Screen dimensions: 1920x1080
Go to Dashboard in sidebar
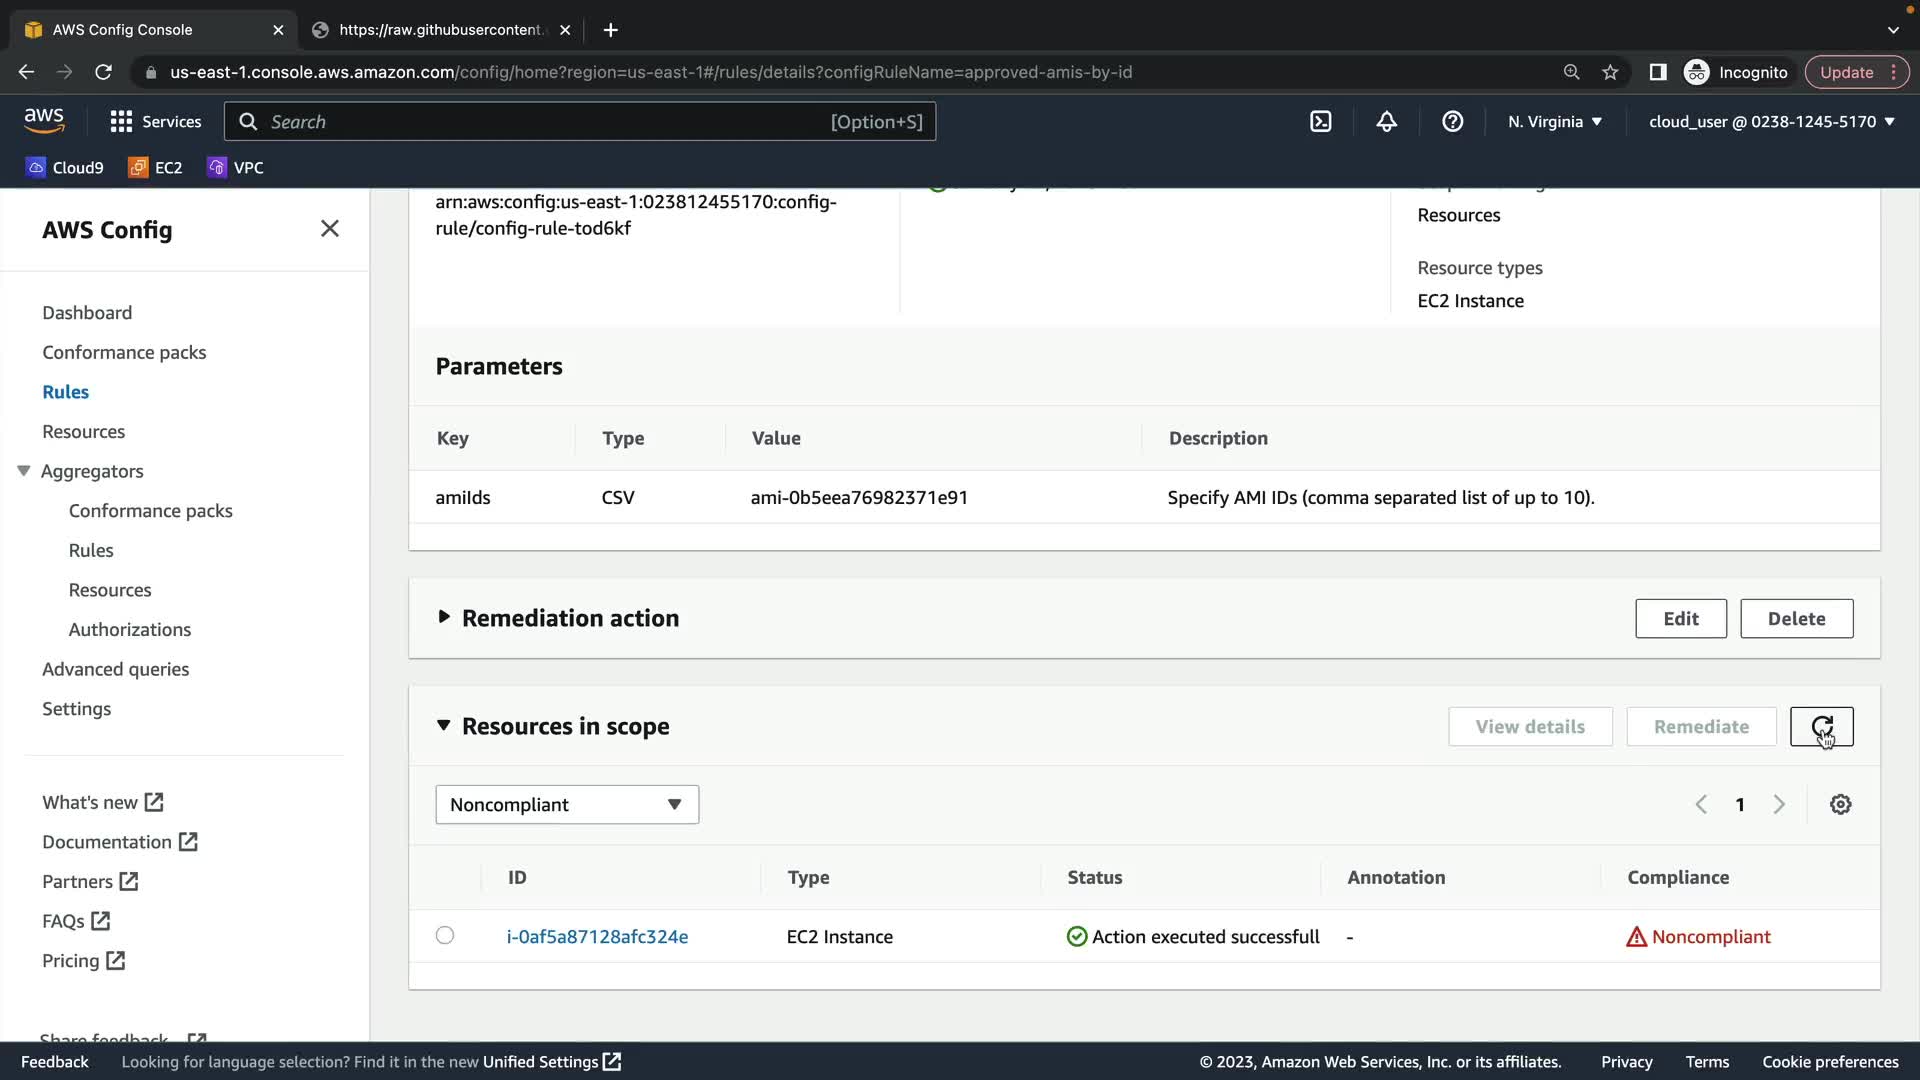pyautogui.click(x=87, y=313)
